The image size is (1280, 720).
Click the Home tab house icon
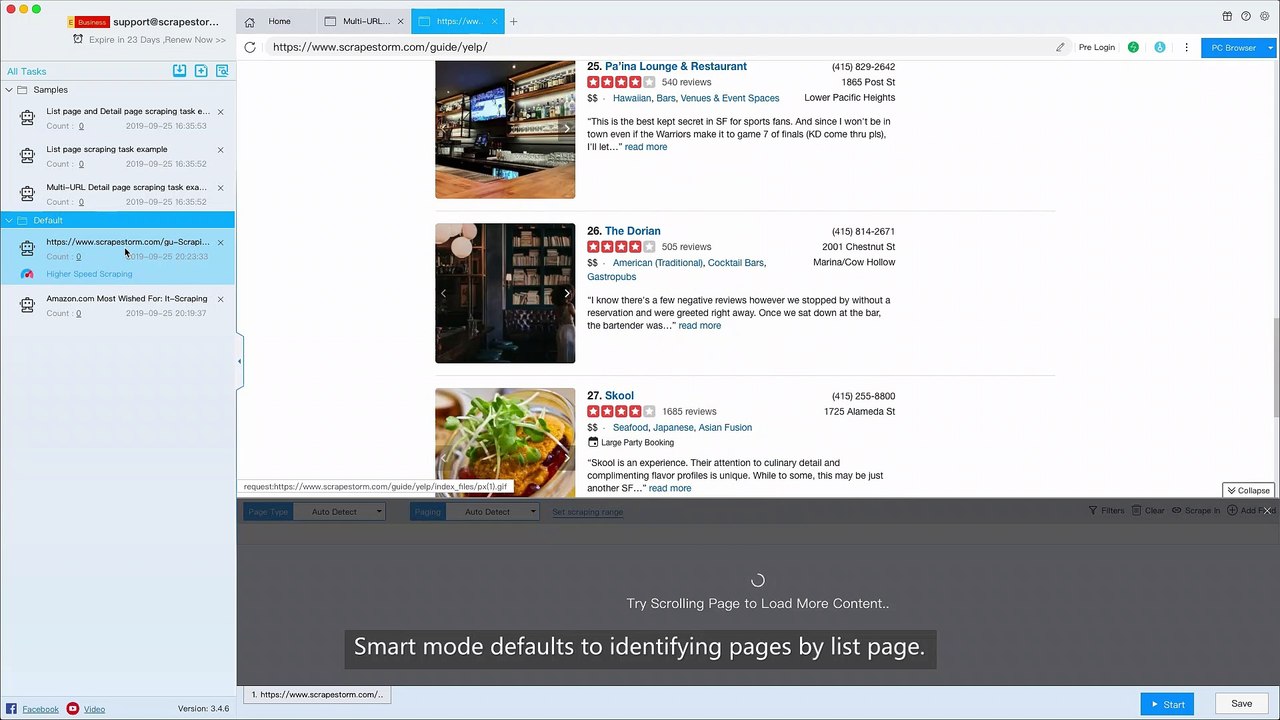(250, 21)
